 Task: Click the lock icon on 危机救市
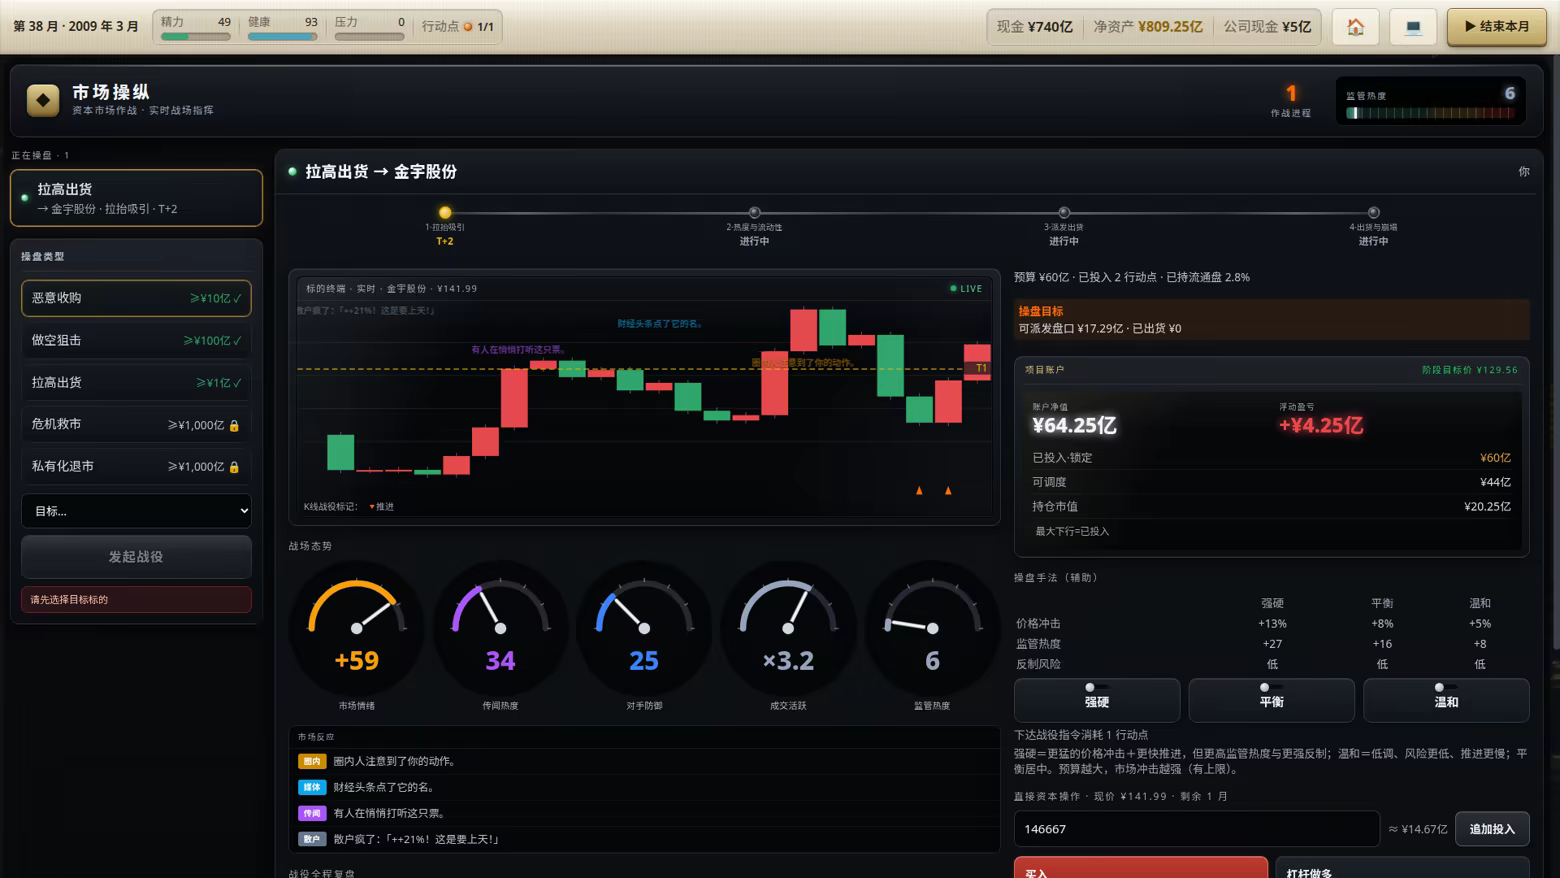[234, 425]
